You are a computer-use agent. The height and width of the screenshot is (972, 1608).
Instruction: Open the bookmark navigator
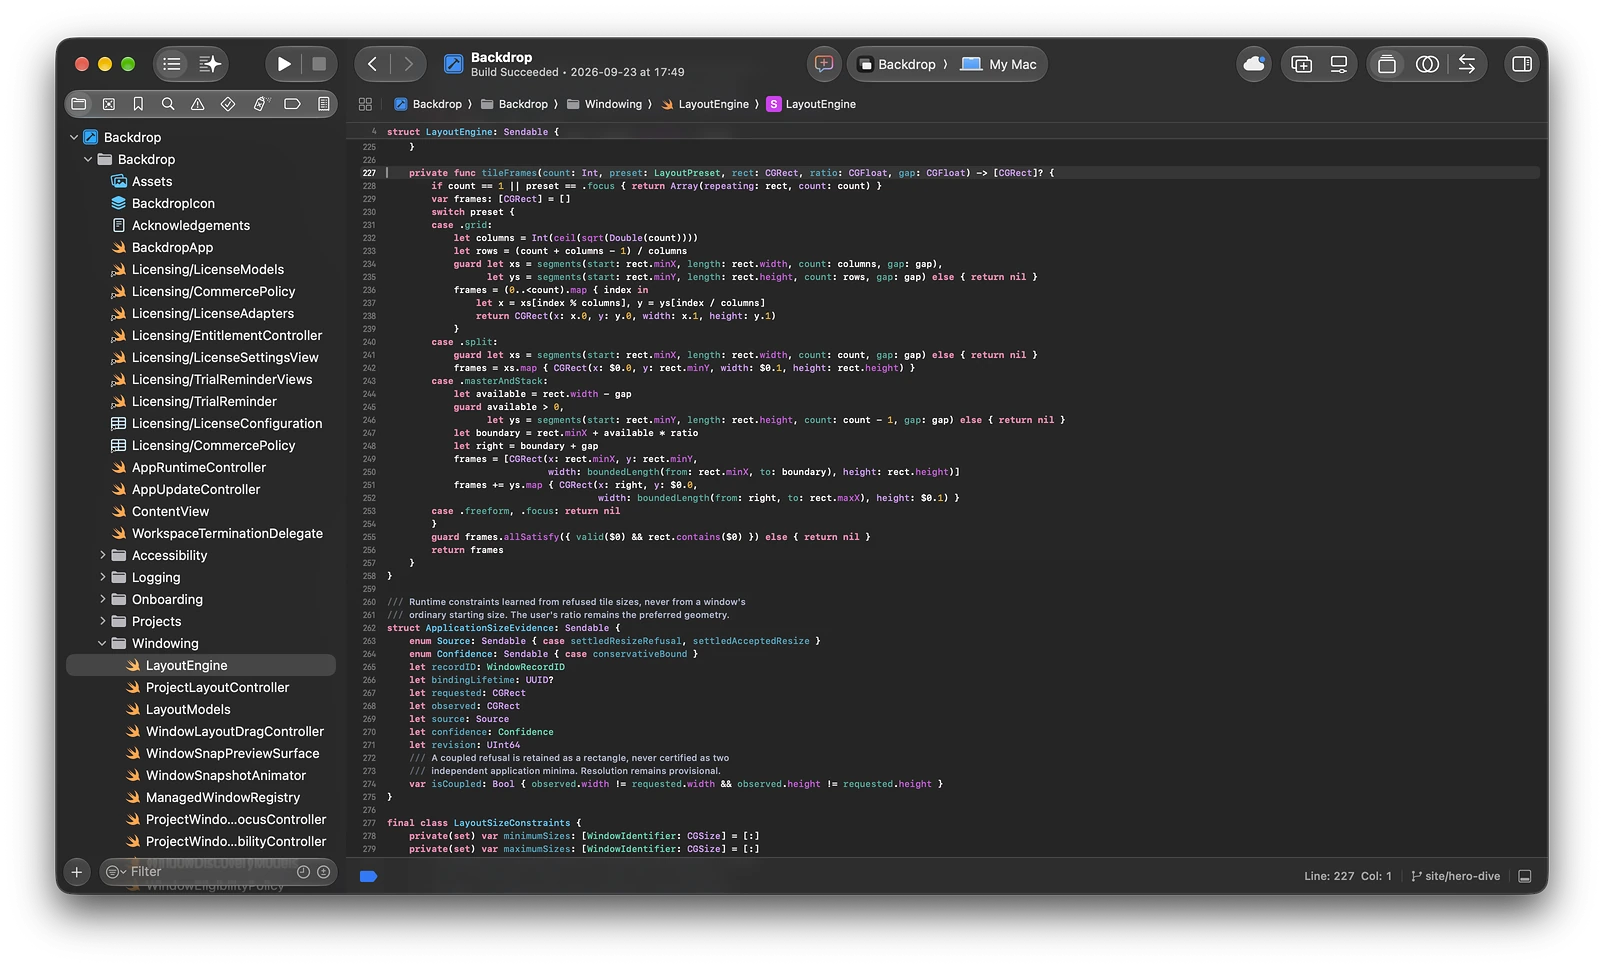(x=138, y=104)
